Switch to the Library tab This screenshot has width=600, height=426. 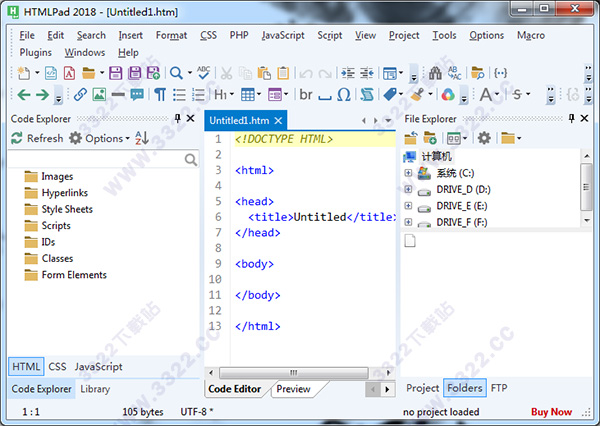tap(95, 389)
